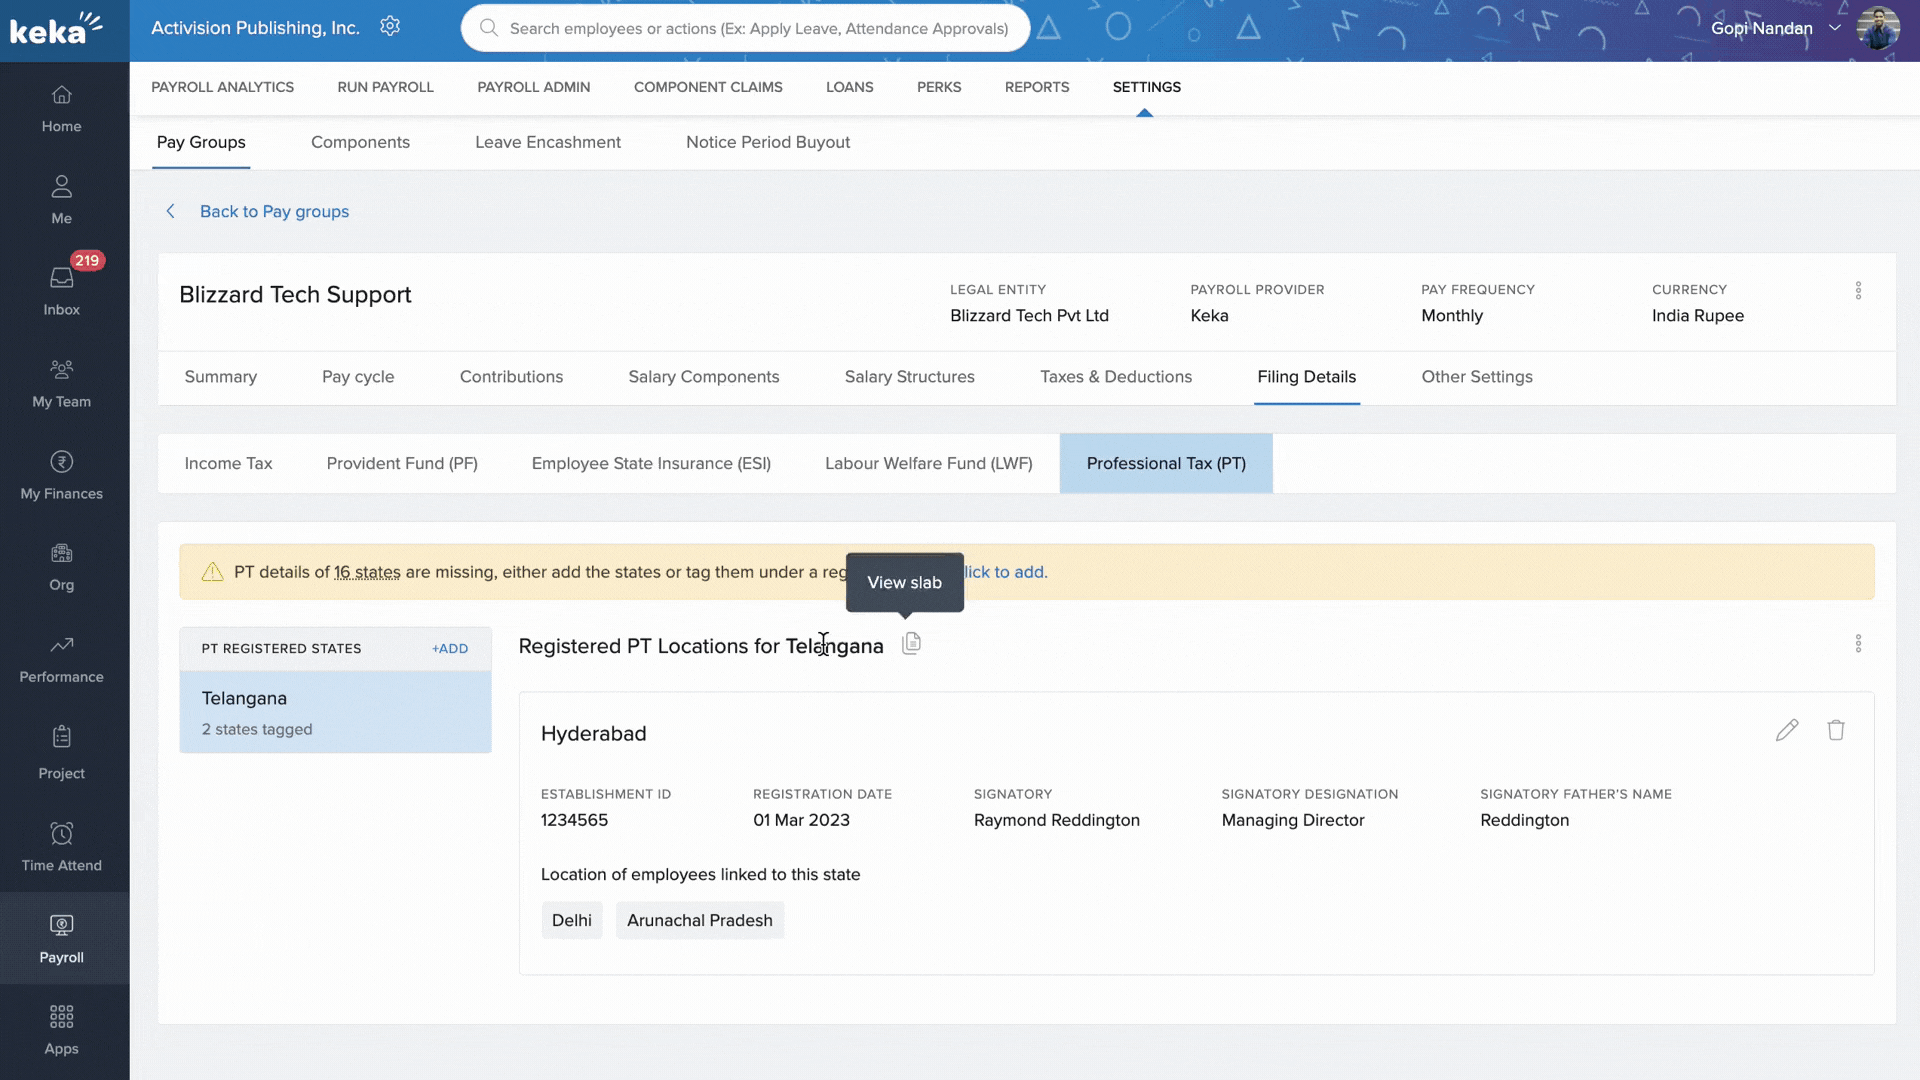Click the +ADD registered state button

(x=450, y=649)
